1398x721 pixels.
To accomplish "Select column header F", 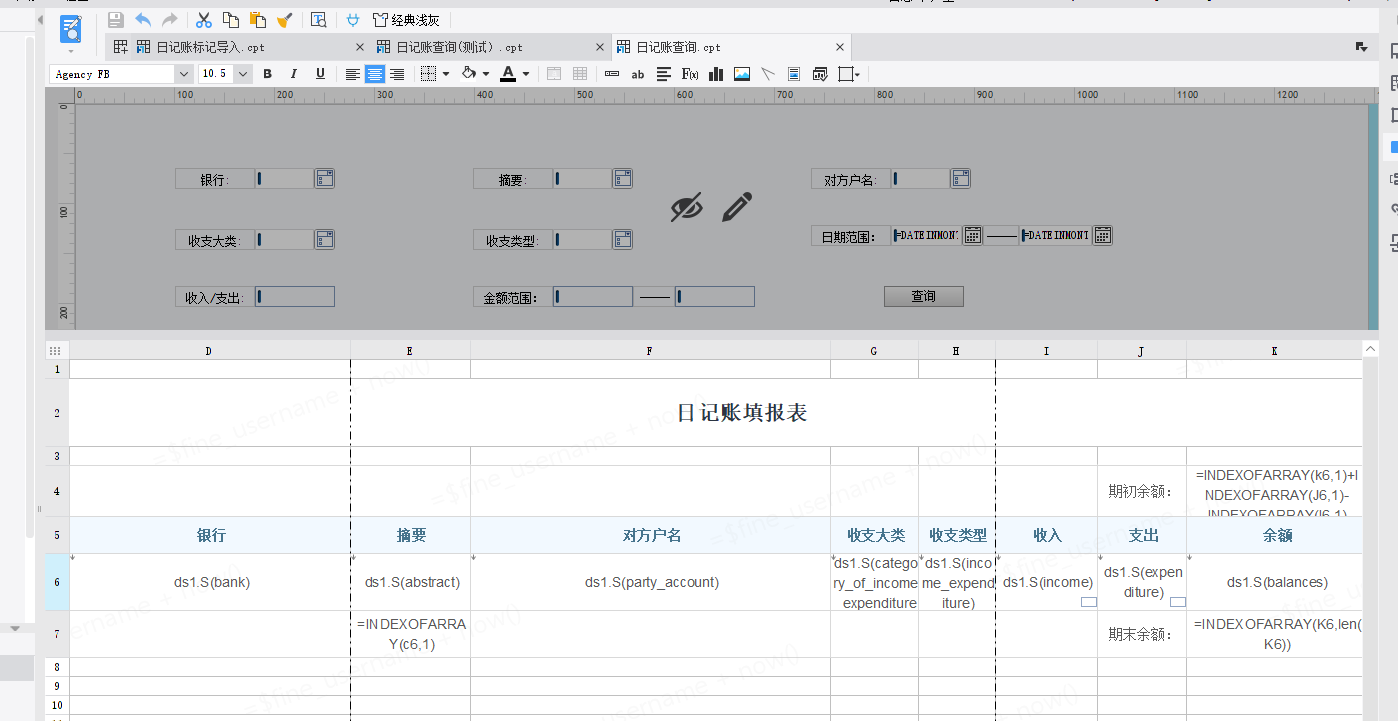I will click(650, 351).
